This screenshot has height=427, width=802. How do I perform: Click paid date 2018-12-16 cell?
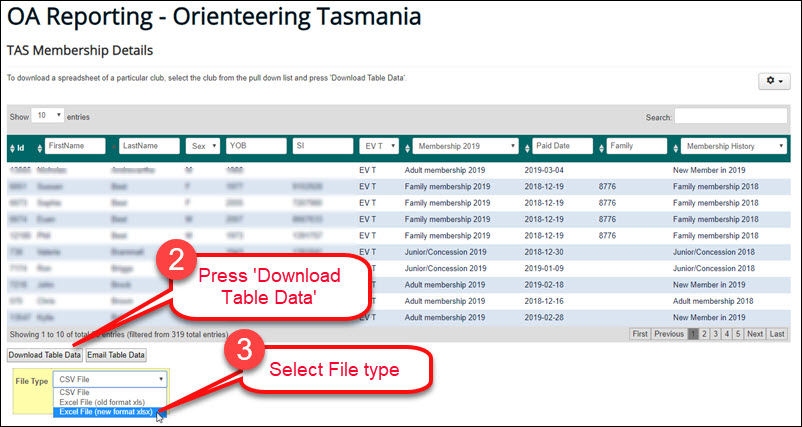coord(544,301)
